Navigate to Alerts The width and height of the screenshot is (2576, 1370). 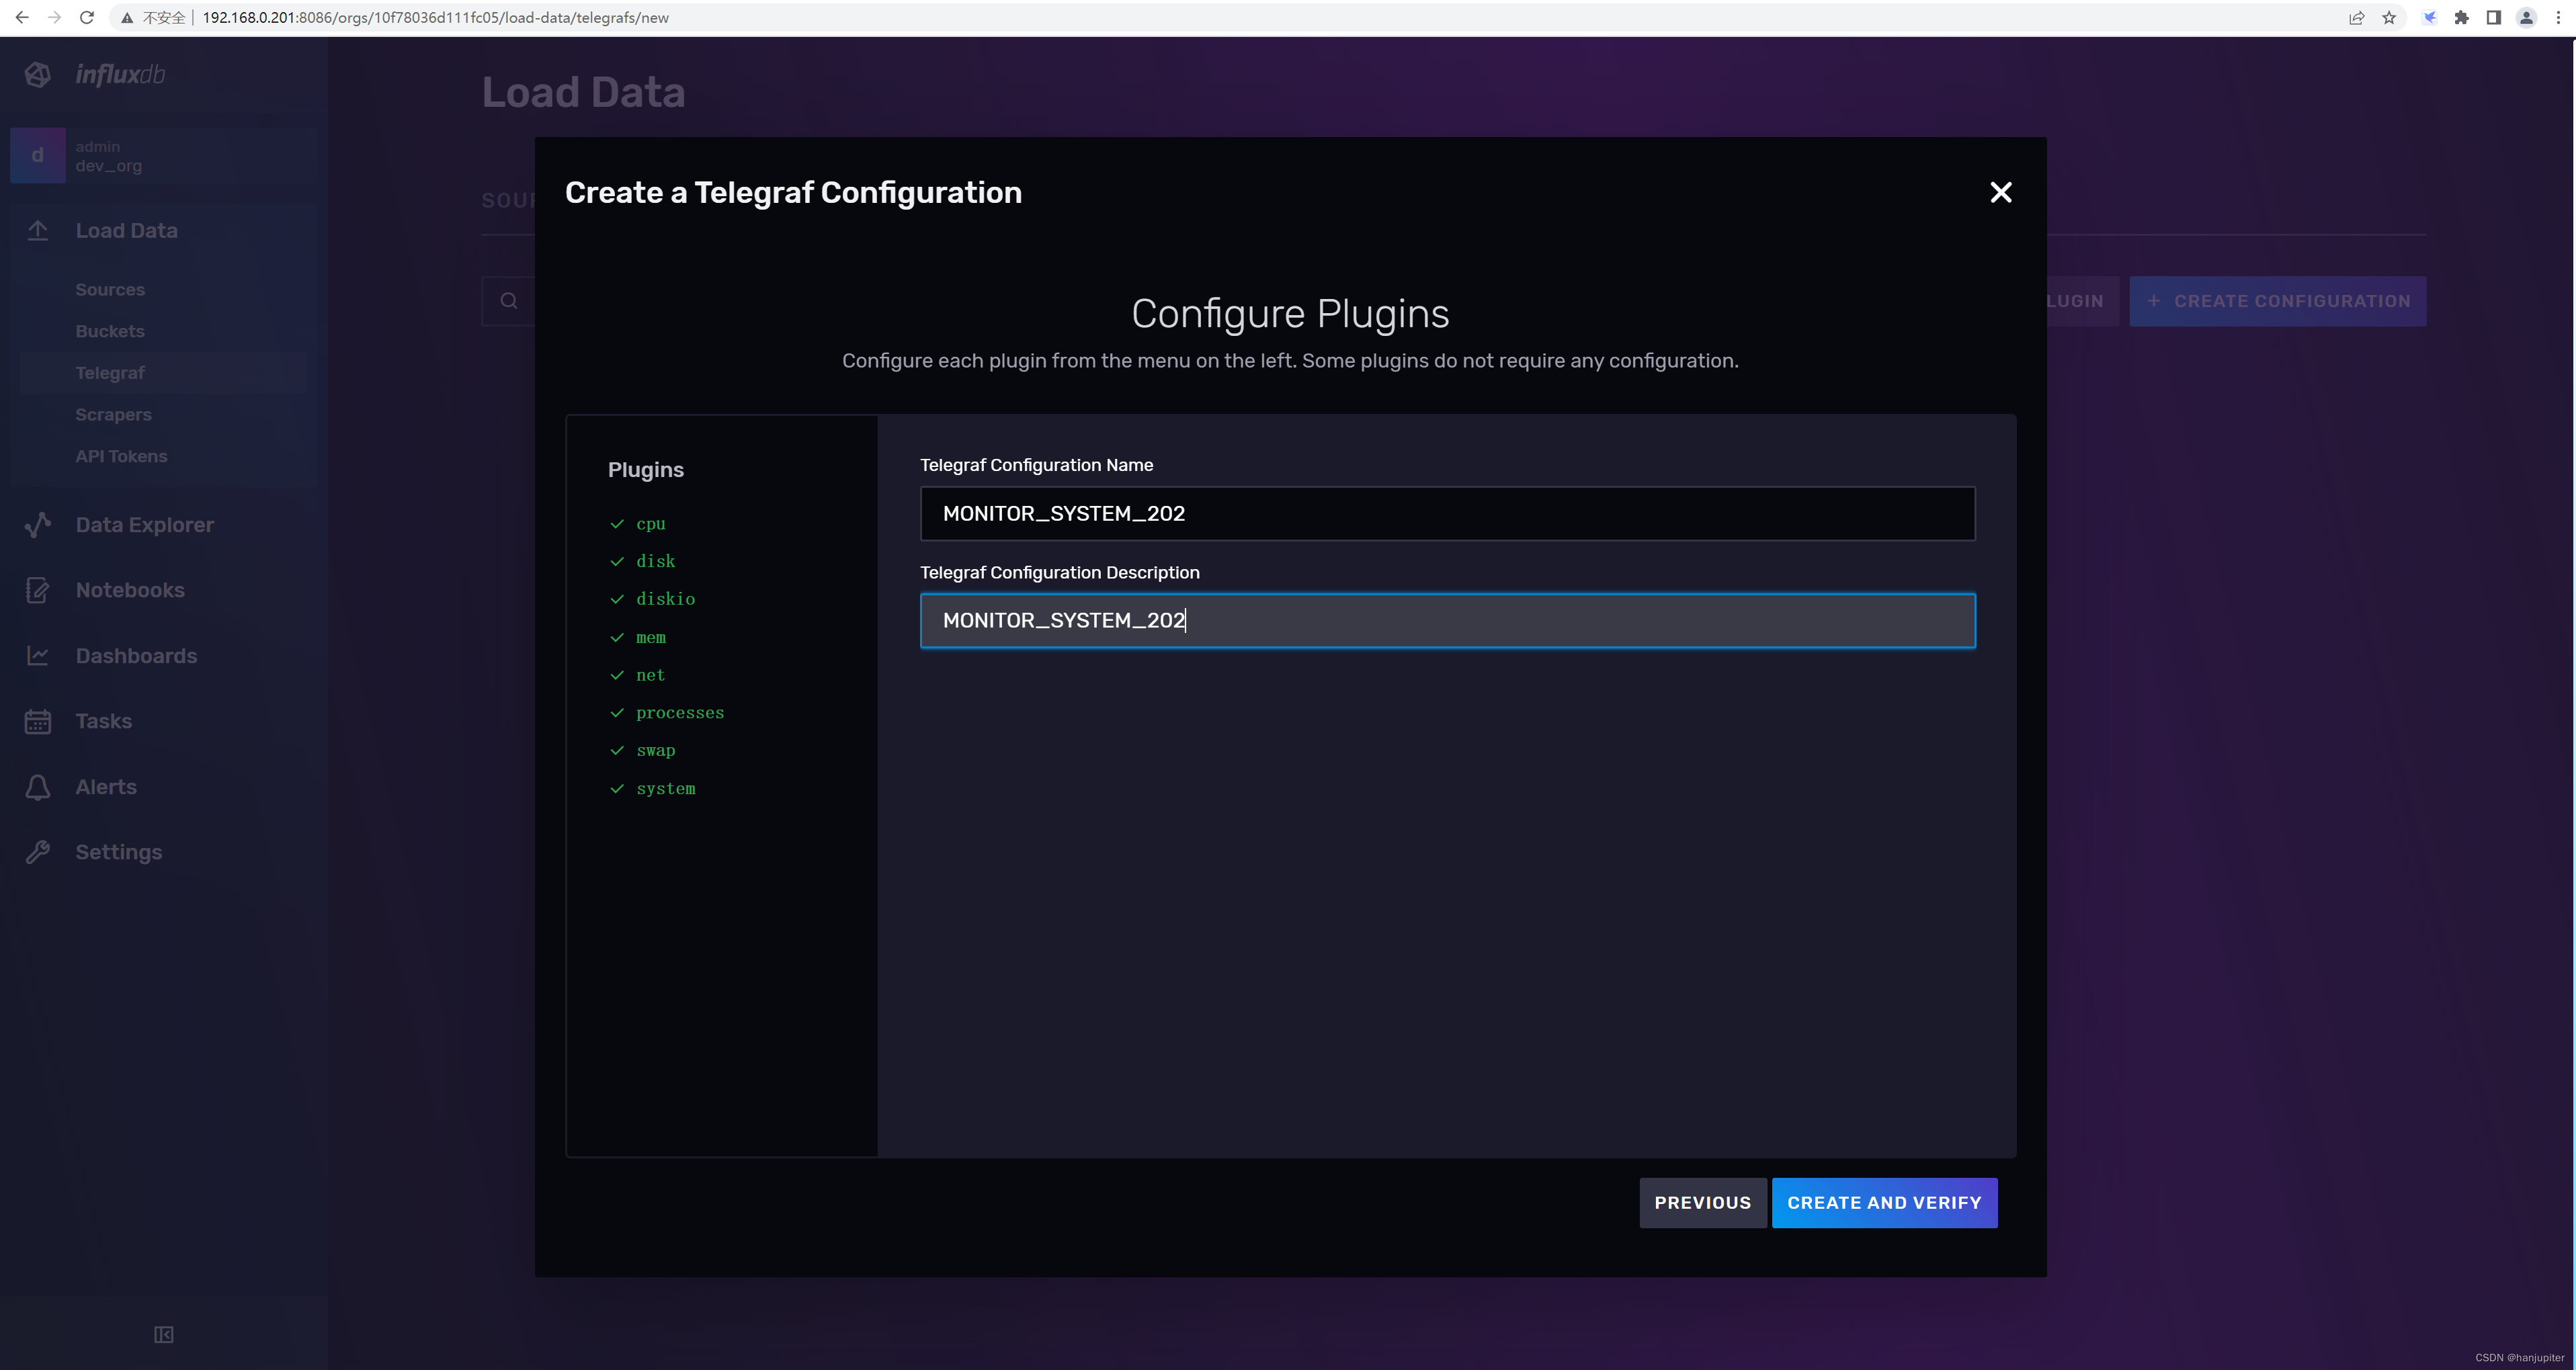click(x=106, y=787)
